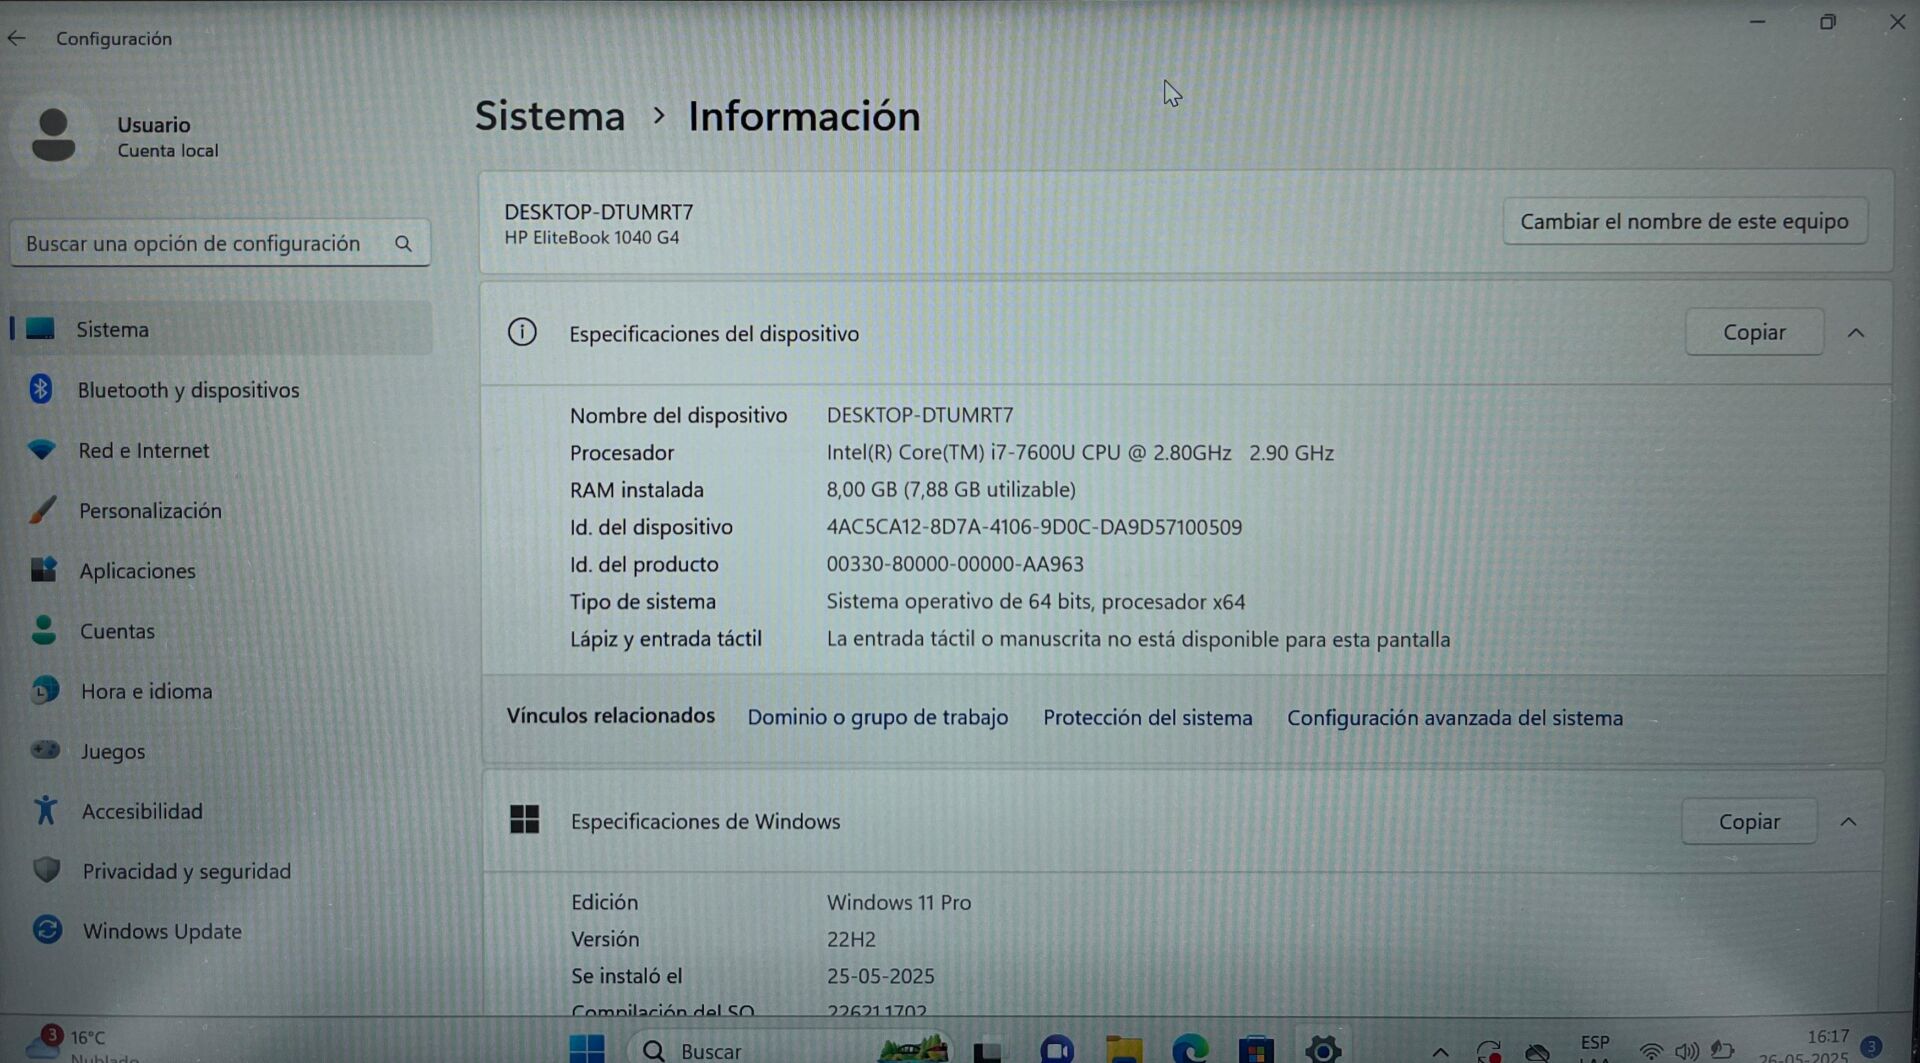
Task: Click the Settings gear on the taskbar
Action: (1323, 1050)
